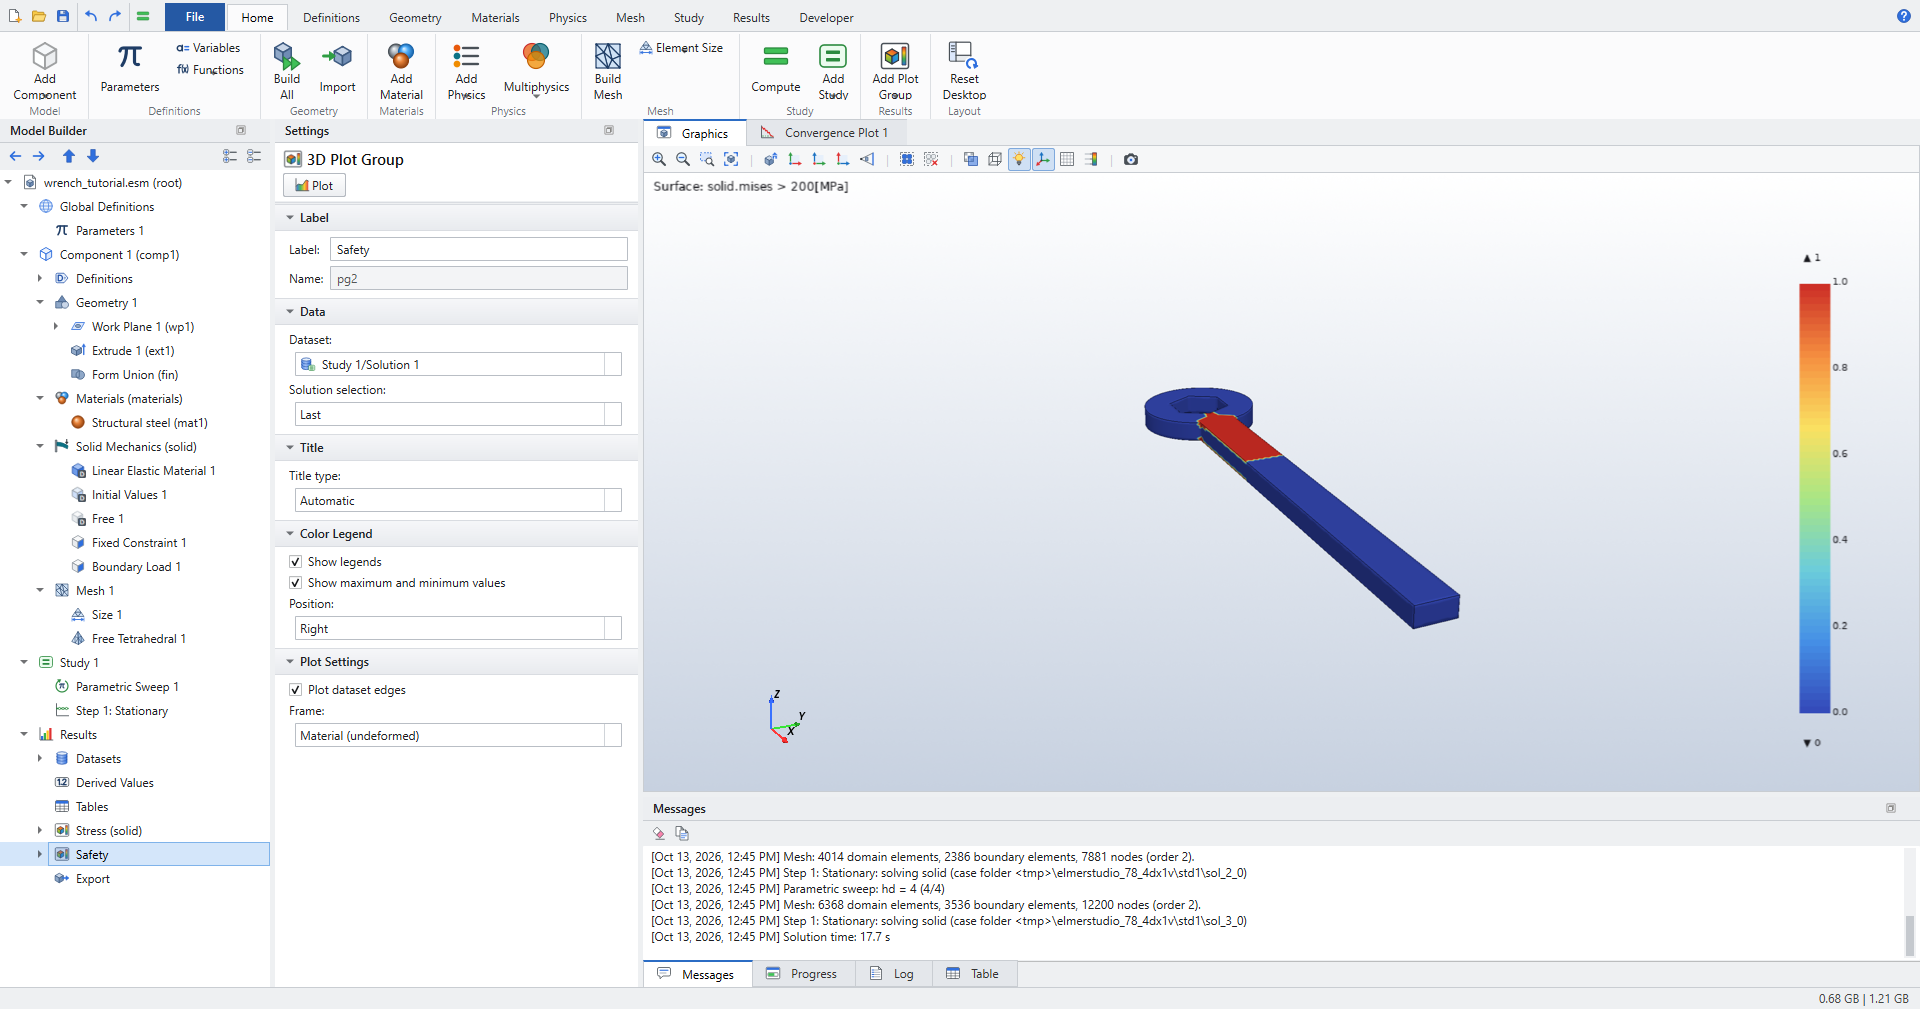1920x1009 pixels.
Task: Click the transparency icon in Graphics toolbar
Action: (x=971, y=159)
